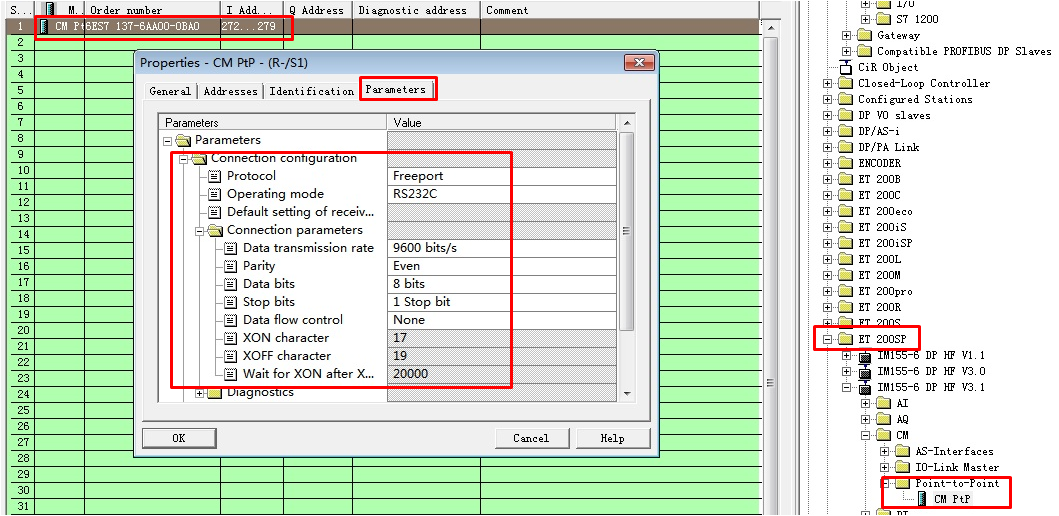This screenshot has height=516, width=1059.
Task: Click the Diagnostics folder icon
Action: 215,393
